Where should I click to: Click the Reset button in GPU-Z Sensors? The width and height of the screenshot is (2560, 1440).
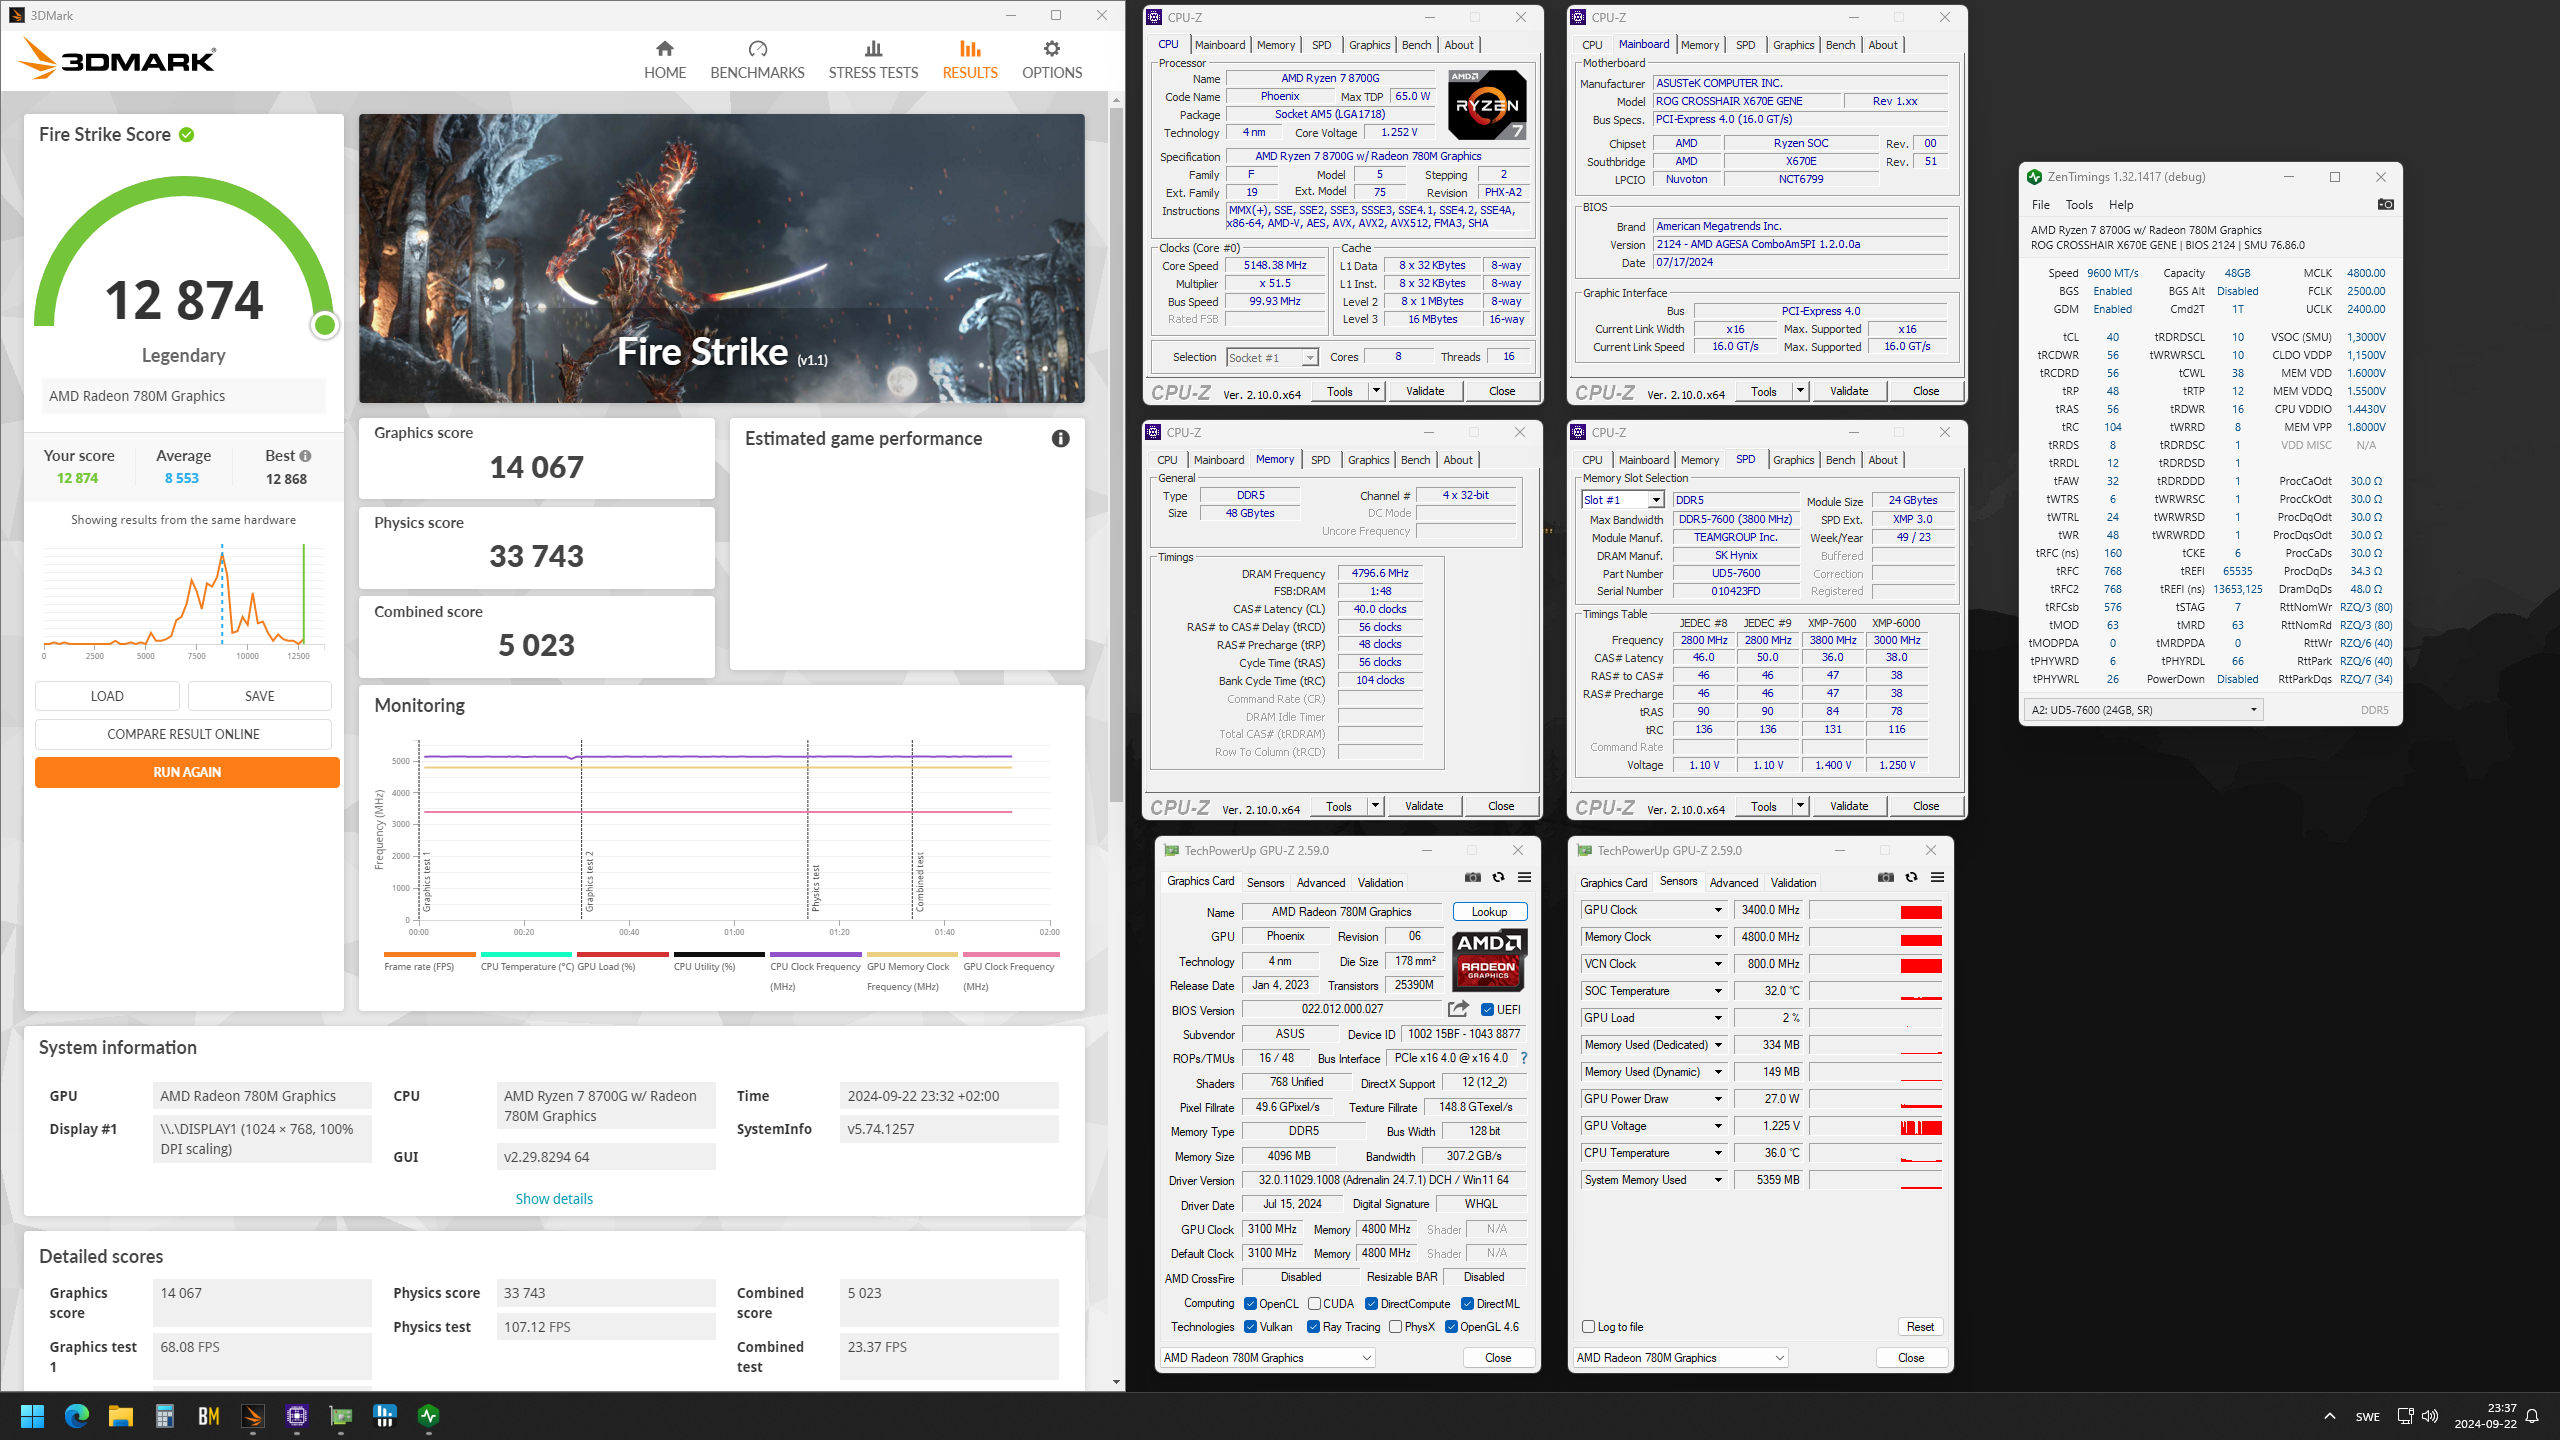(1920, 1327)
